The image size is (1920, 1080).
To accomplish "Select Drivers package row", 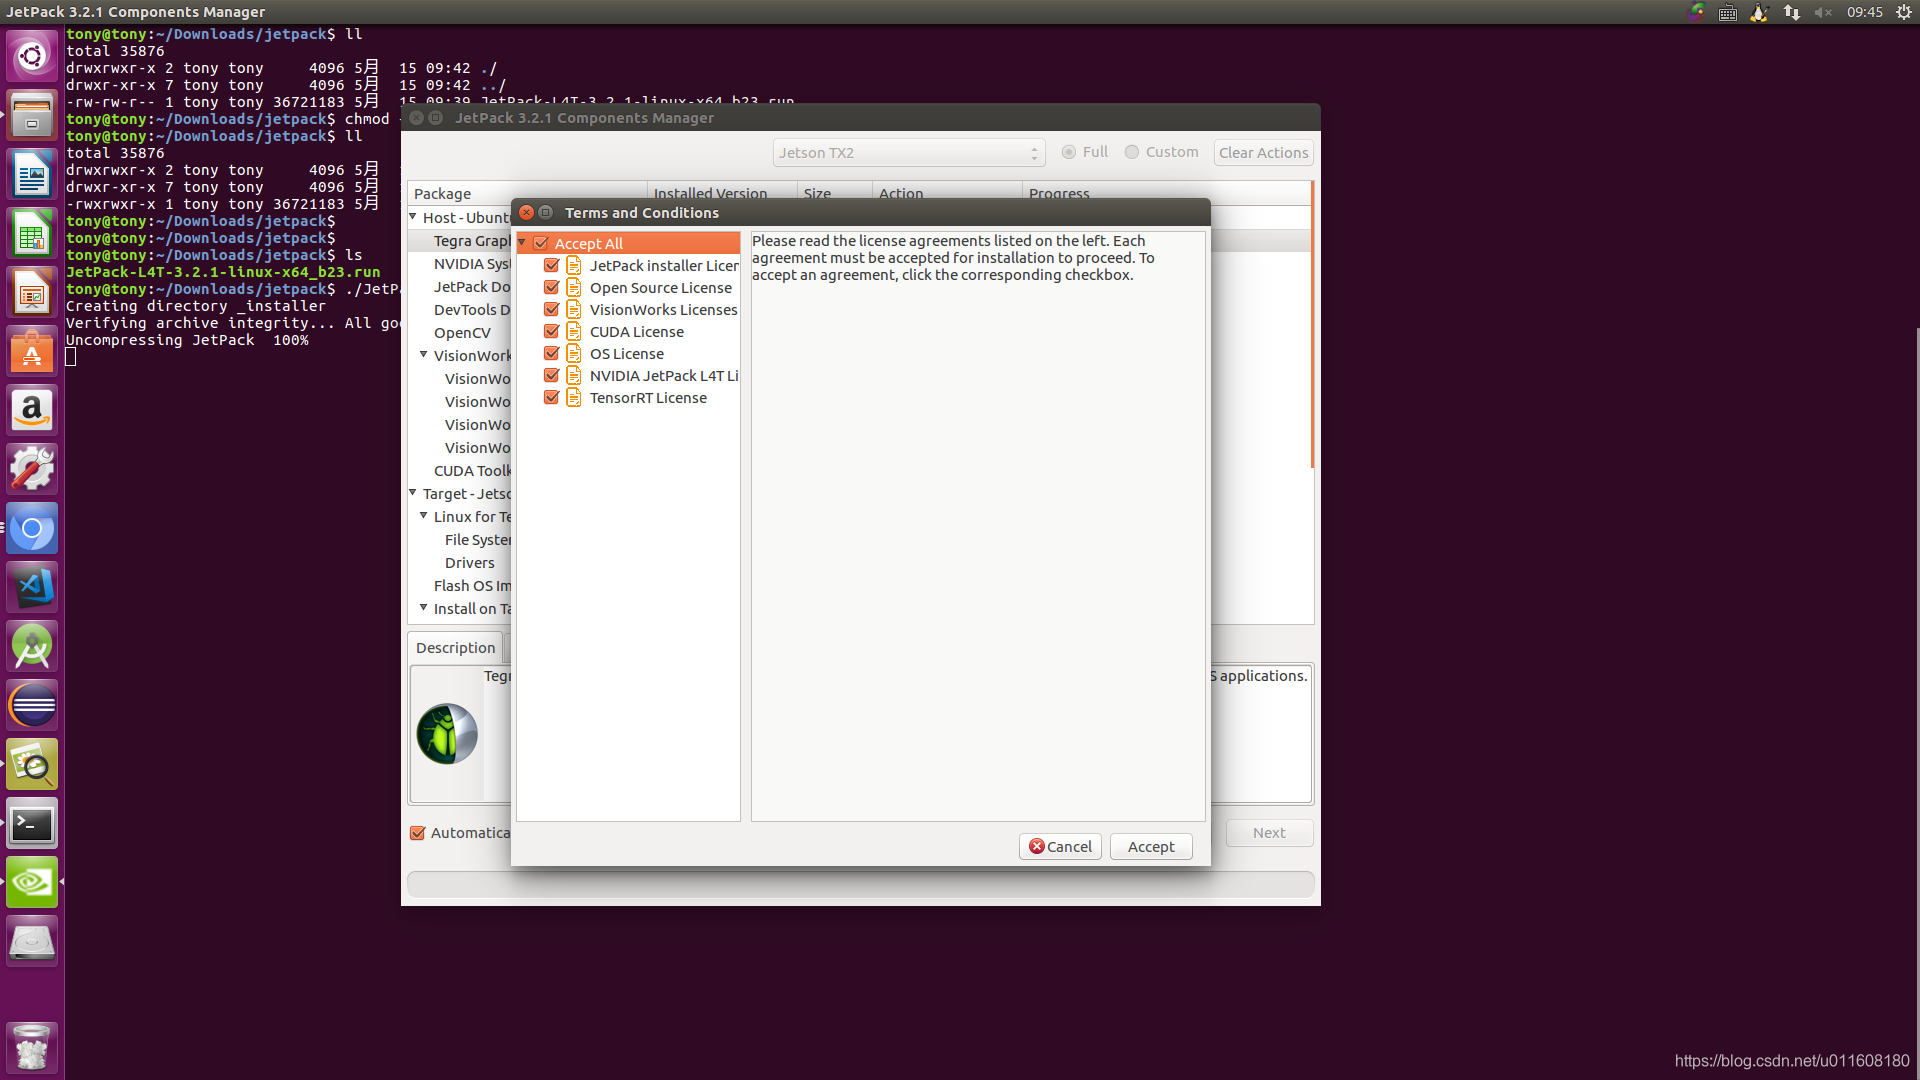I will point(469,563).
